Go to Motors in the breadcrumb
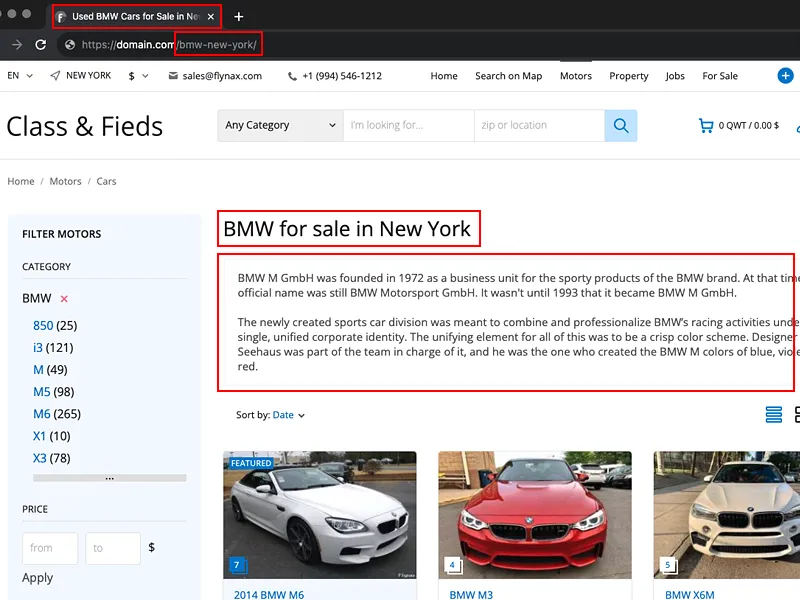The width and height of the screenshot is (800, 600). click(65, 182)
